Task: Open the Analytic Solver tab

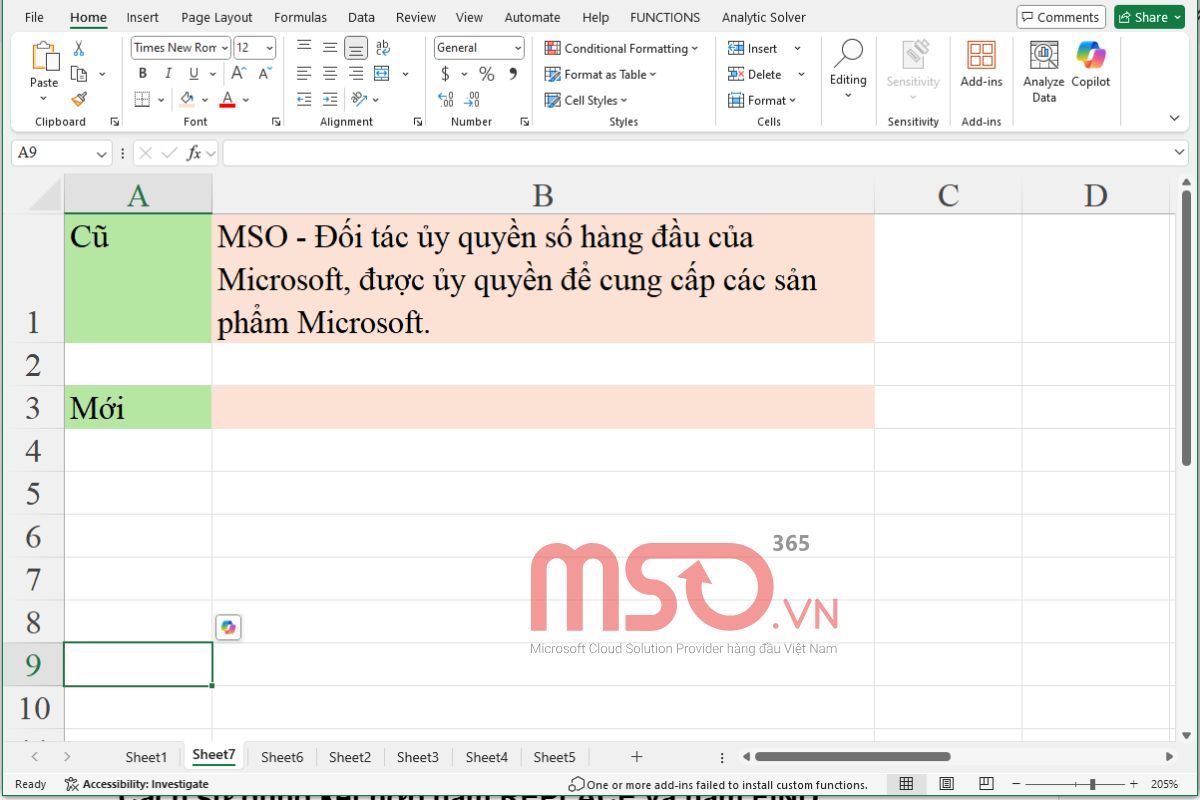Action: (x=764, y=17)
